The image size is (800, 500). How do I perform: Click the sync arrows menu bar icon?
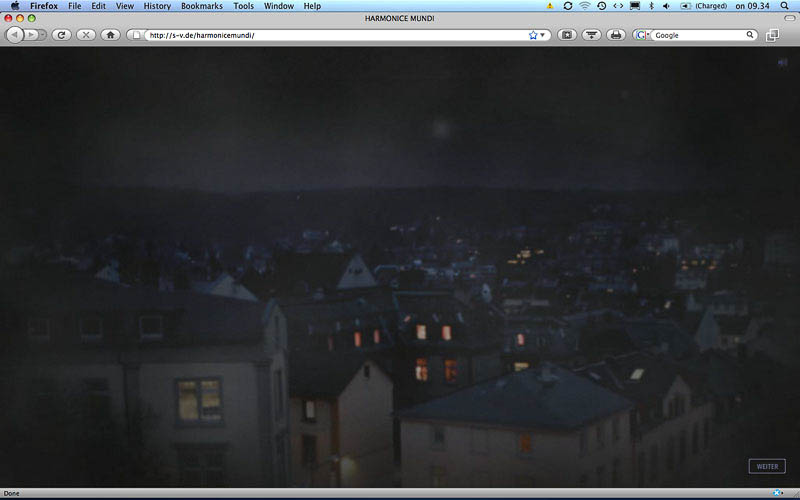click(x=567, y=6)
